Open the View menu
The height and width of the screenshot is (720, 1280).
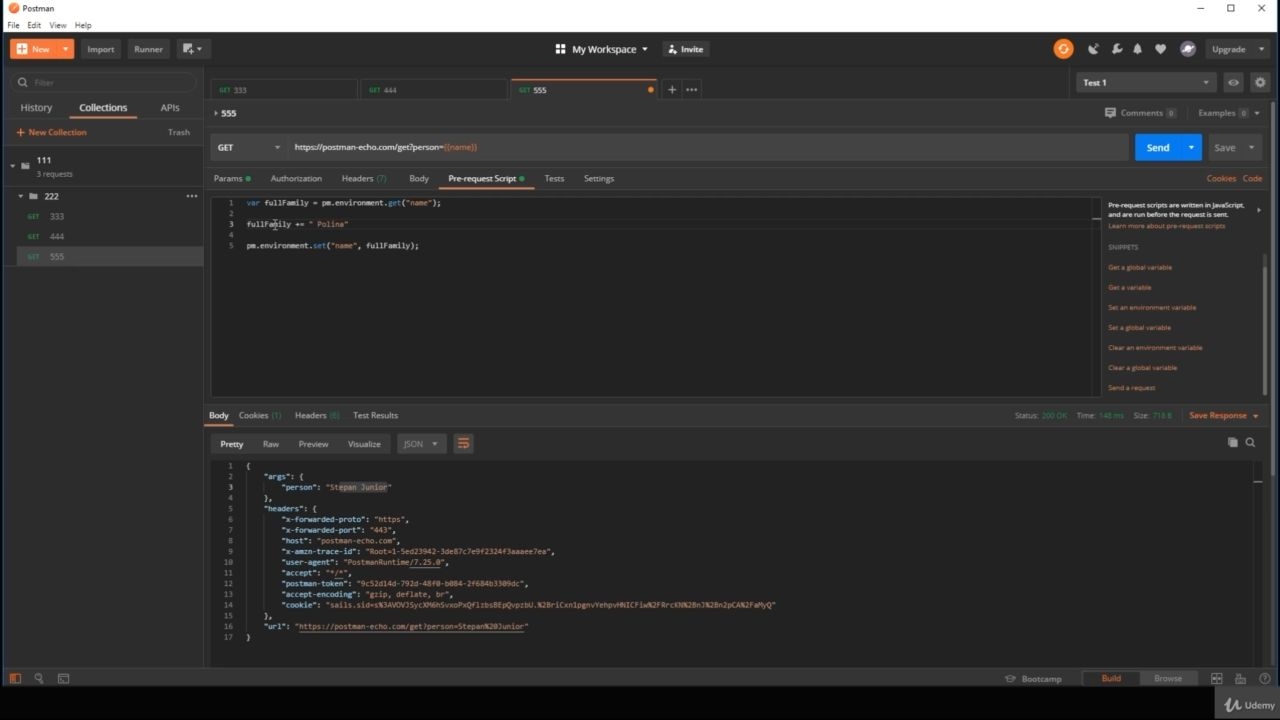58,25
